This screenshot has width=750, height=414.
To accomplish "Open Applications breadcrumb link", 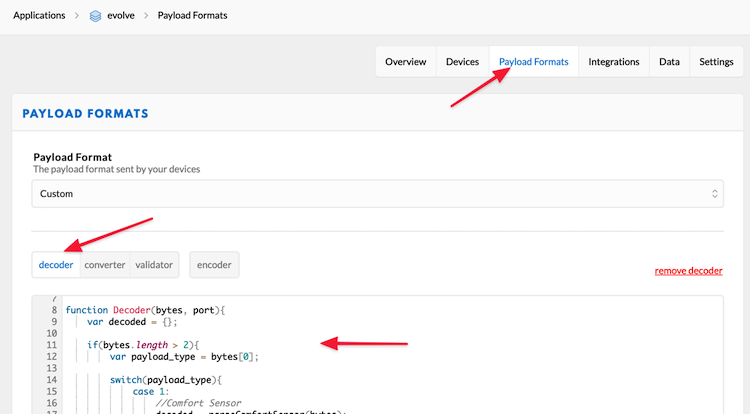I will [39, 15].
